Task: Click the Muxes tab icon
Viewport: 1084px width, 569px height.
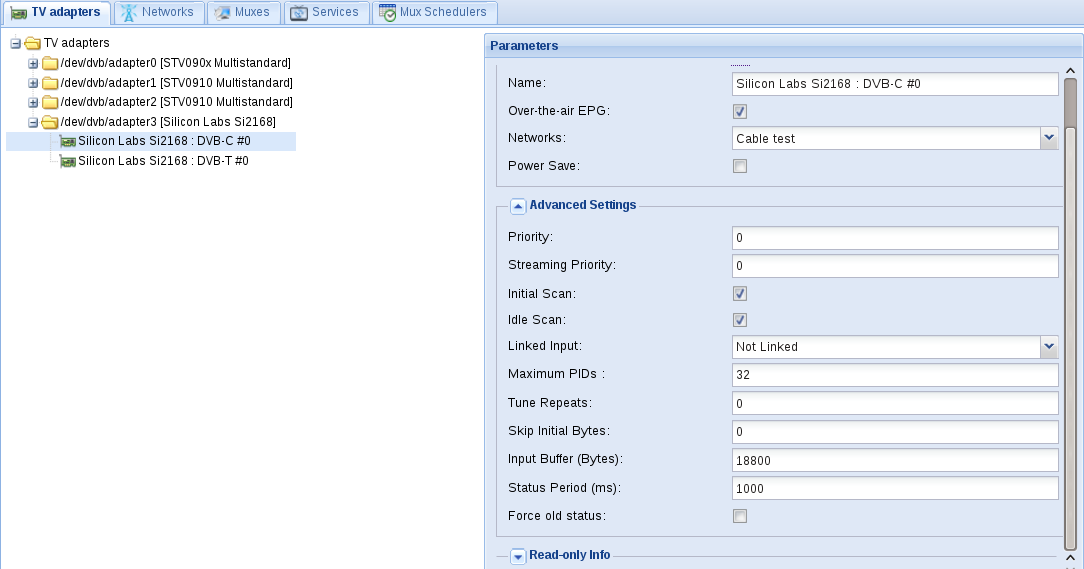Action: [222, 12]
